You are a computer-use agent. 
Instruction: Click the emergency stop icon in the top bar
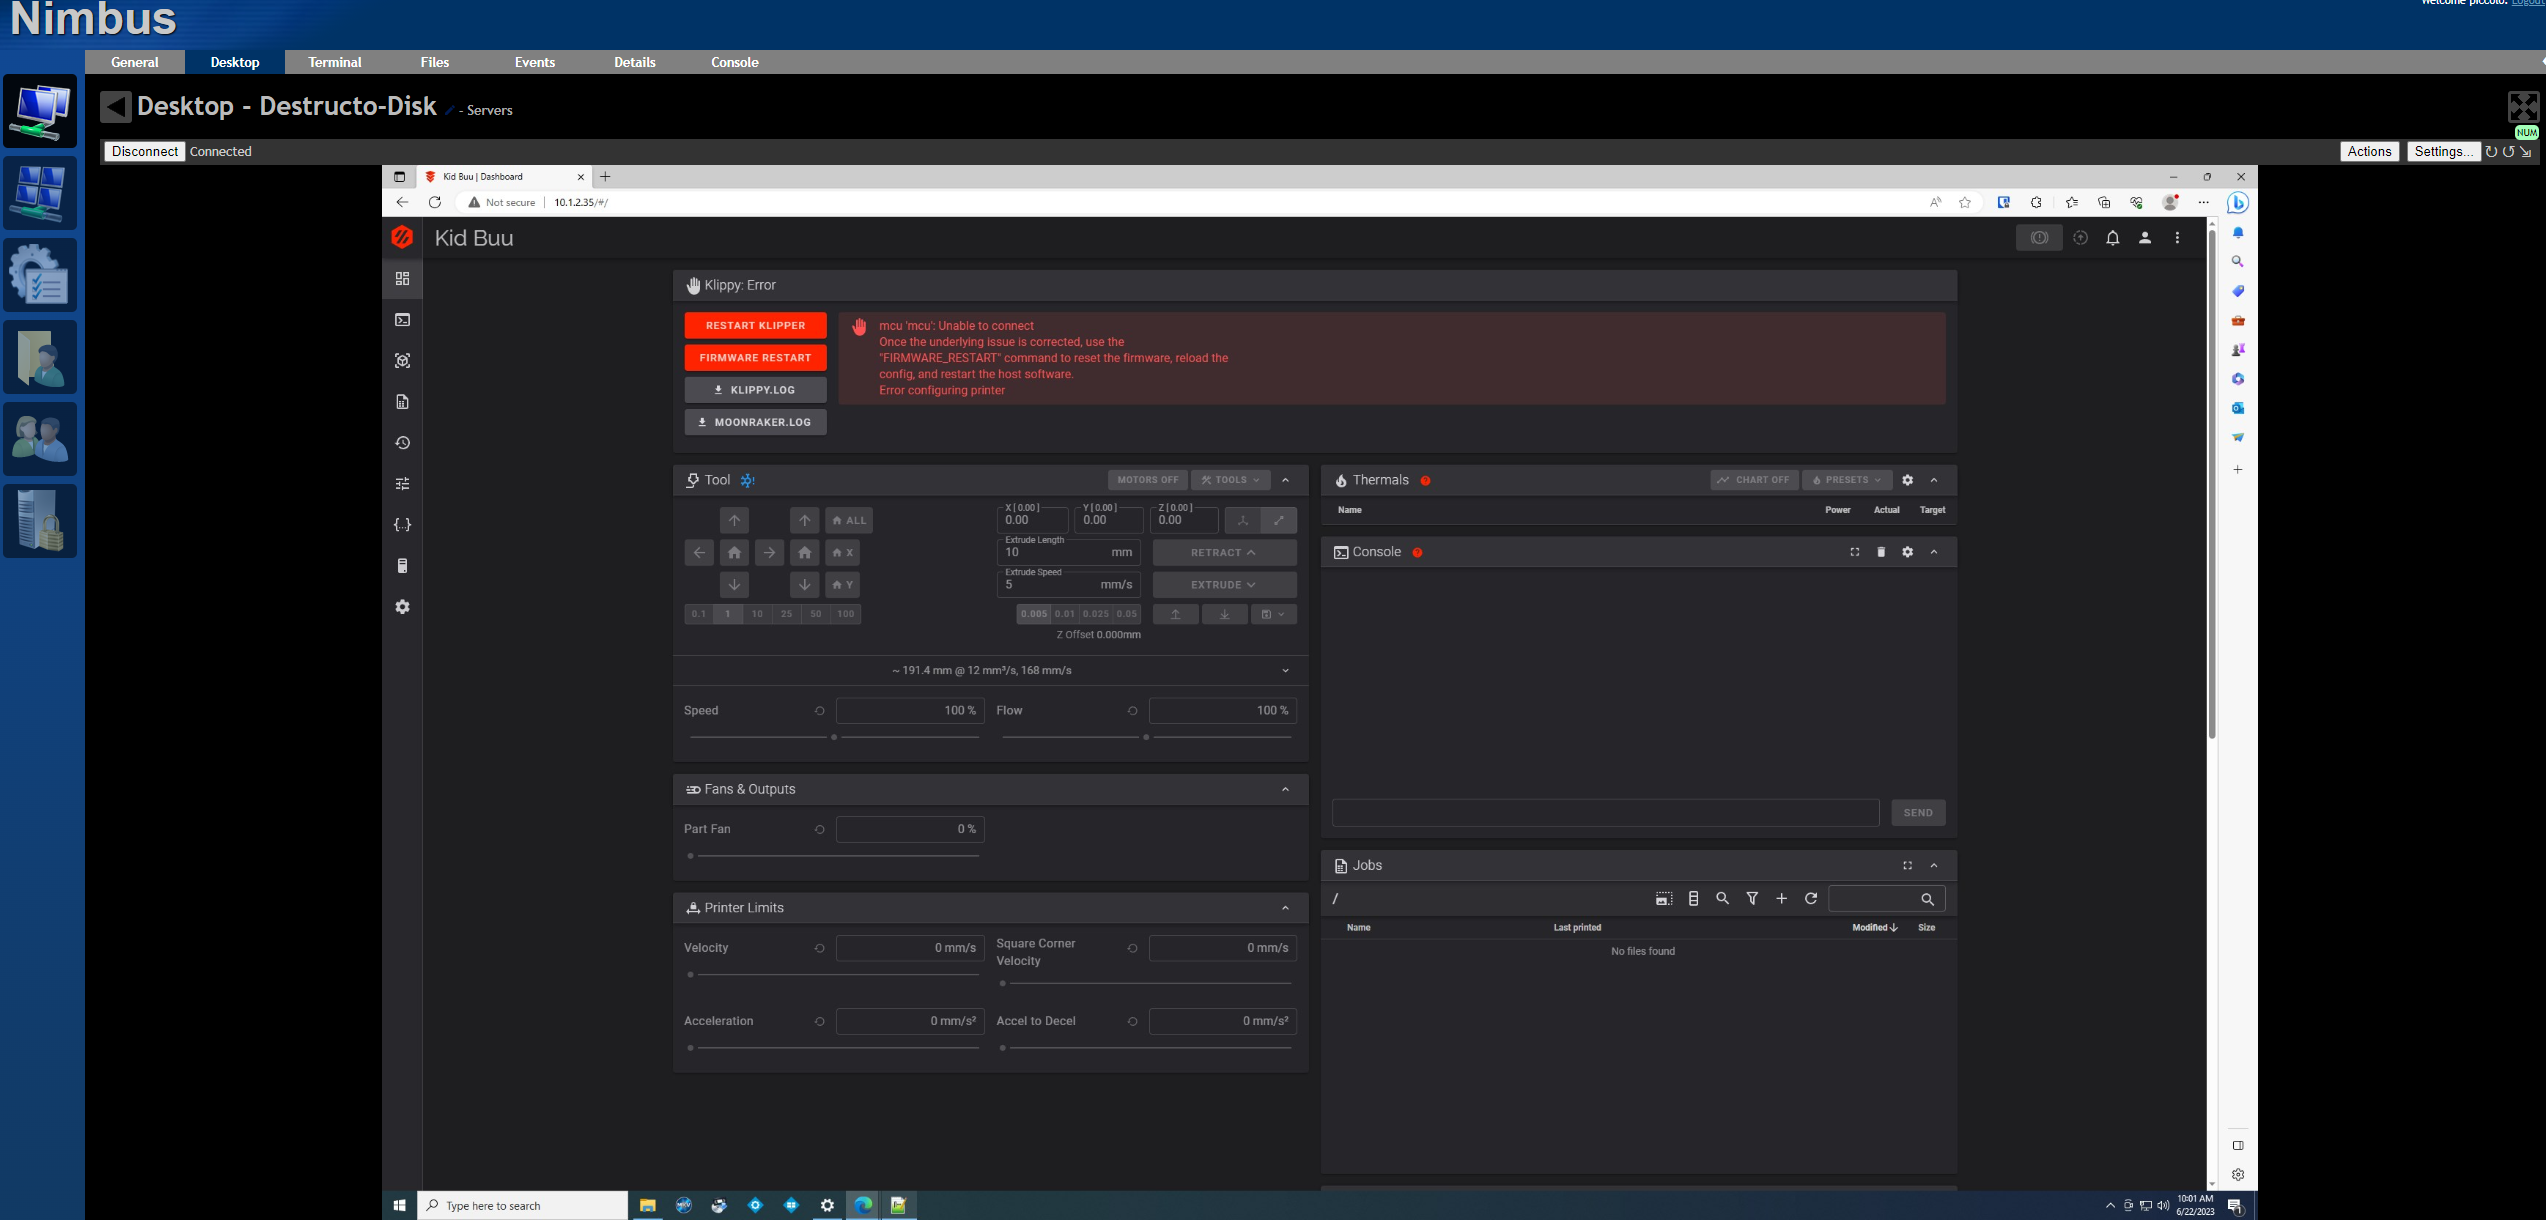pyautogui.click(x=2039, y=237)
